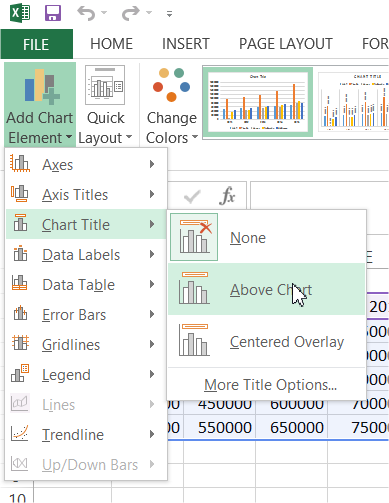Open the Quick Layout dropdown
The height and width of the screenshot is (503, 389).
[105, 104]
